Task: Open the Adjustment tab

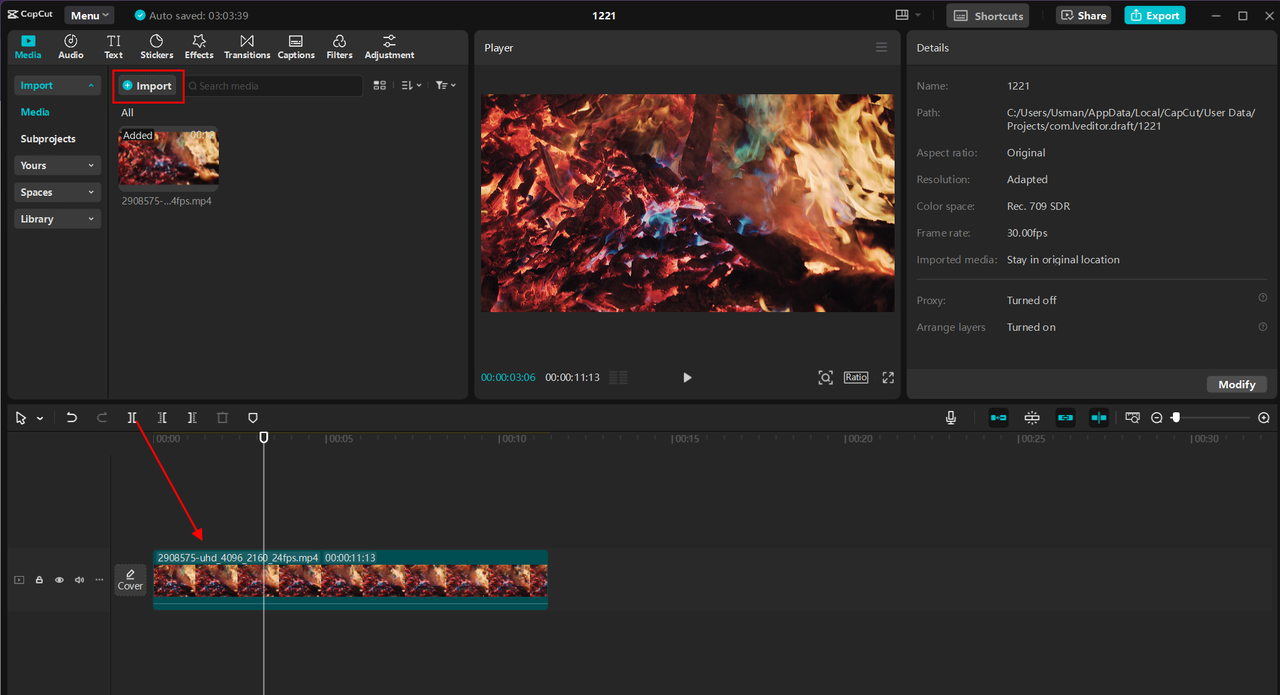Action: pyautogui.click(x=389, y=47)
